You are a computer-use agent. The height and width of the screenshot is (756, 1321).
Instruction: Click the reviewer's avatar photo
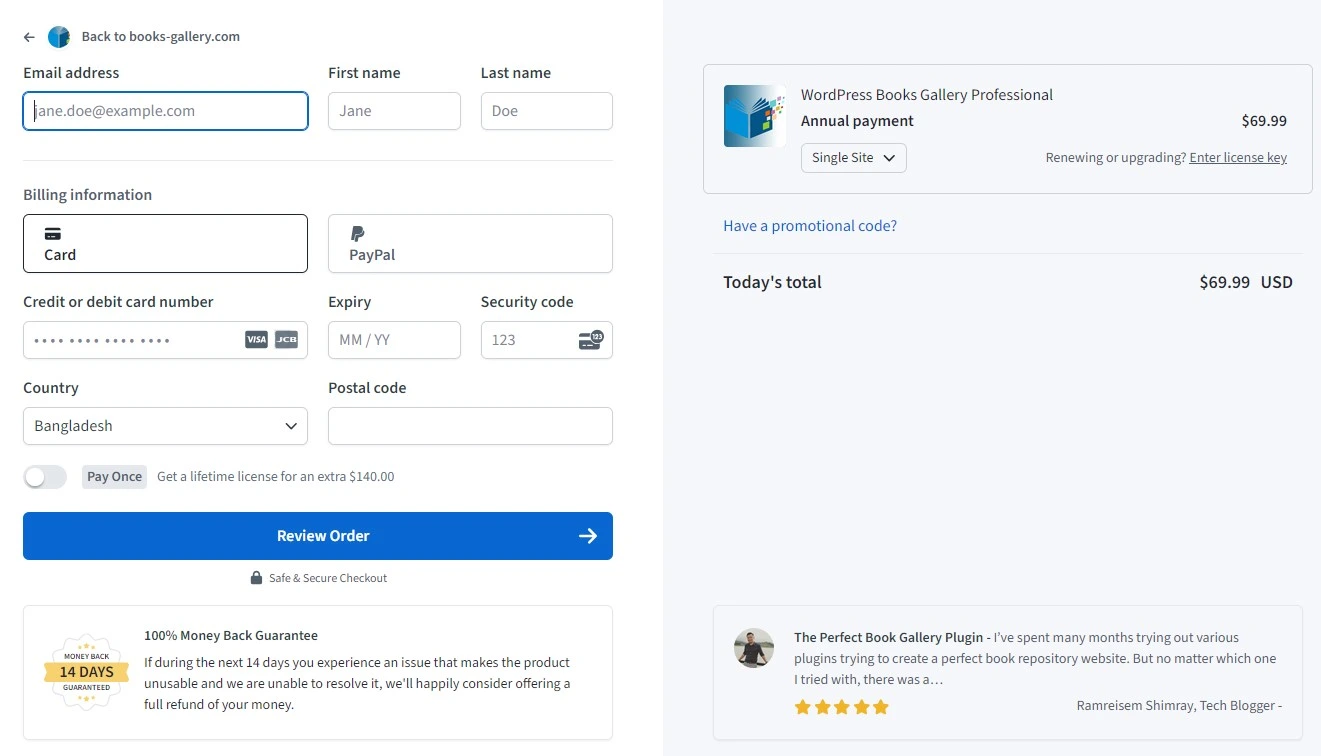[x=754, y=648]
